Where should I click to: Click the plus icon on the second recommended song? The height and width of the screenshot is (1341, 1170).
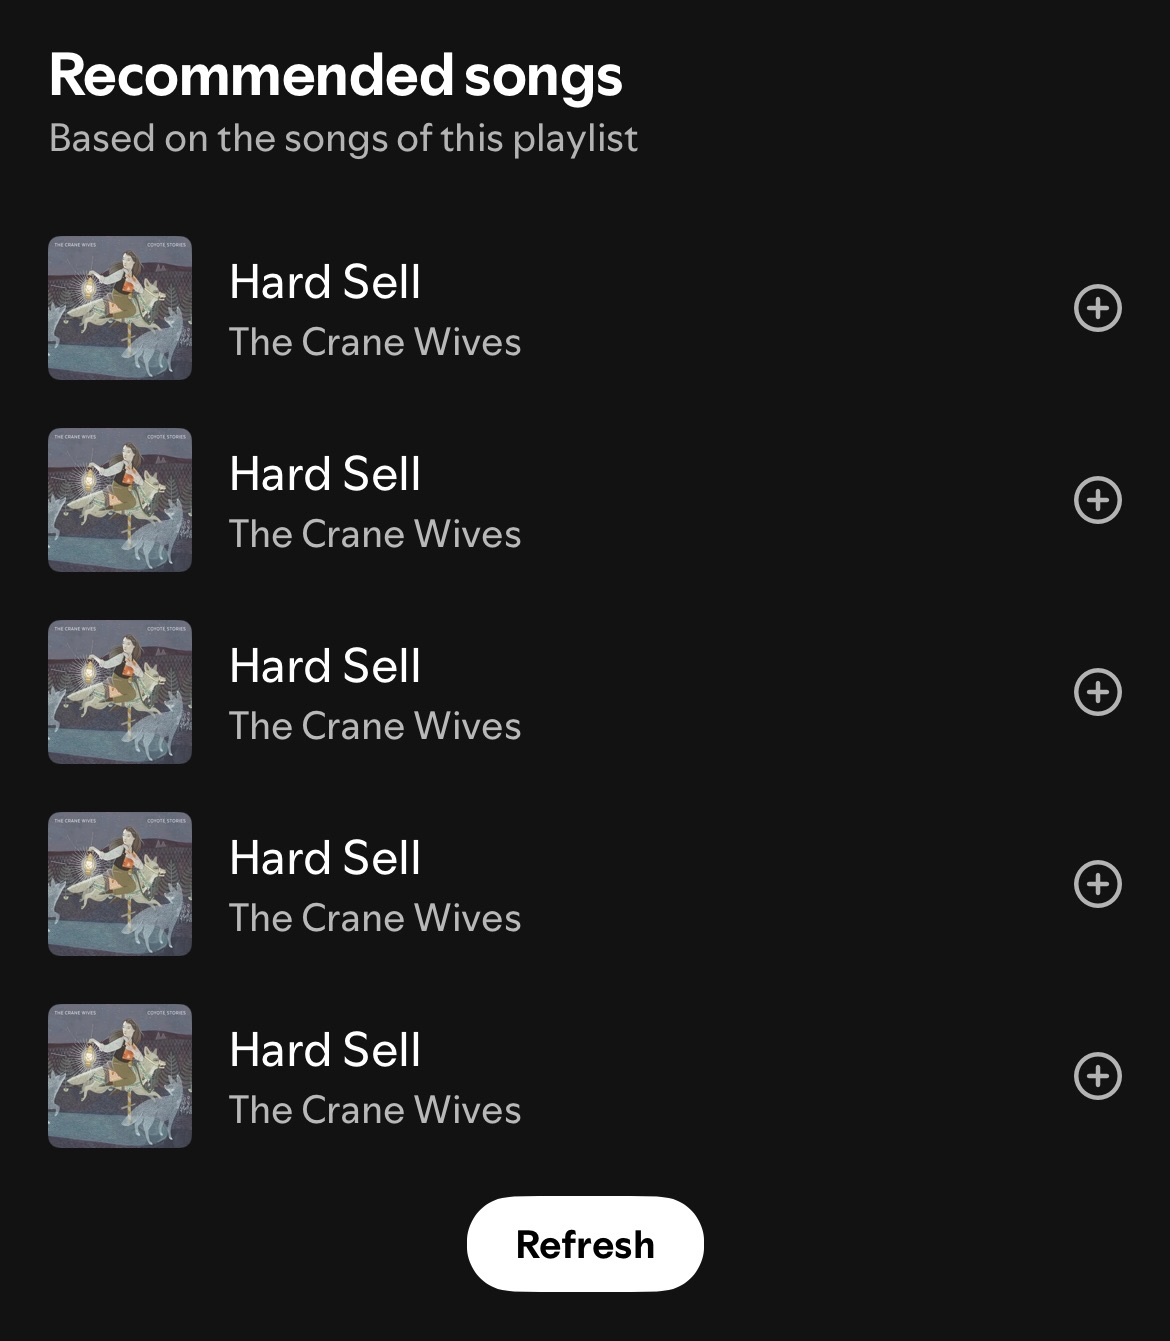click(1097, 500)
